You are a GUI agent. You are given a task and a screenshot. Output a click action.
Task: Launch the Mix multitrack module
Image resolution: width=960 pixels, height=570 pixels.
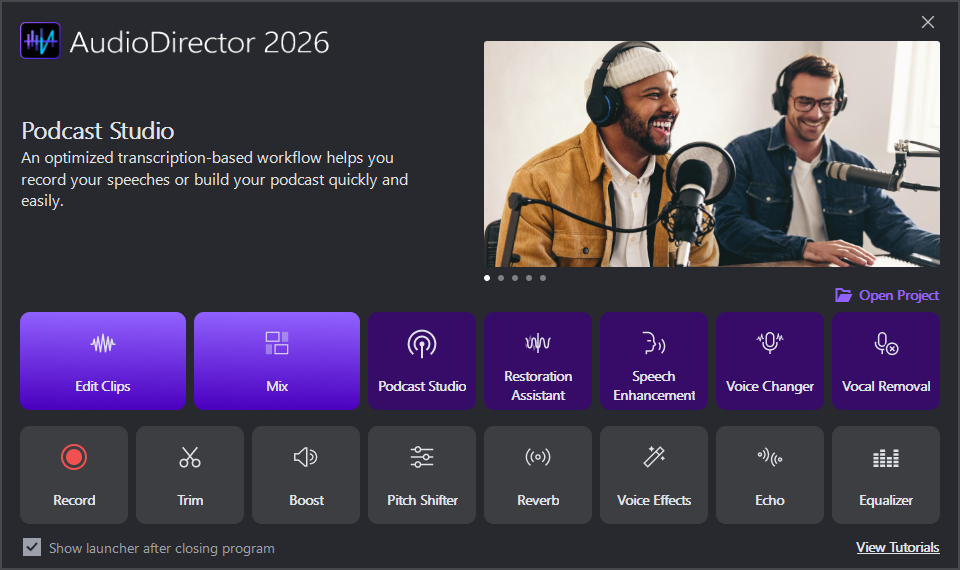point(277,361)
